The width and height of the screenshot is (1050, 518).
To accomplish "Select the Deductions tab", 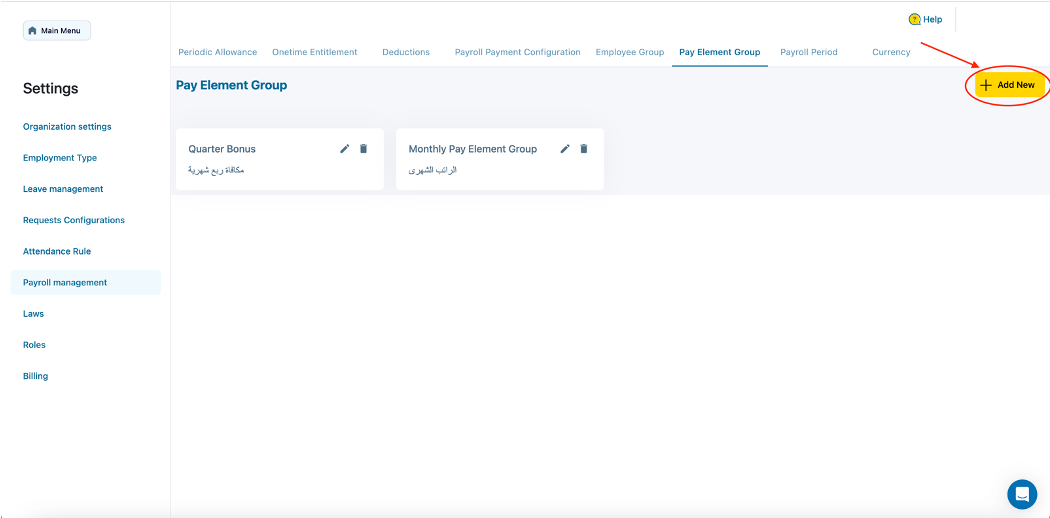I will click(406, 52).
